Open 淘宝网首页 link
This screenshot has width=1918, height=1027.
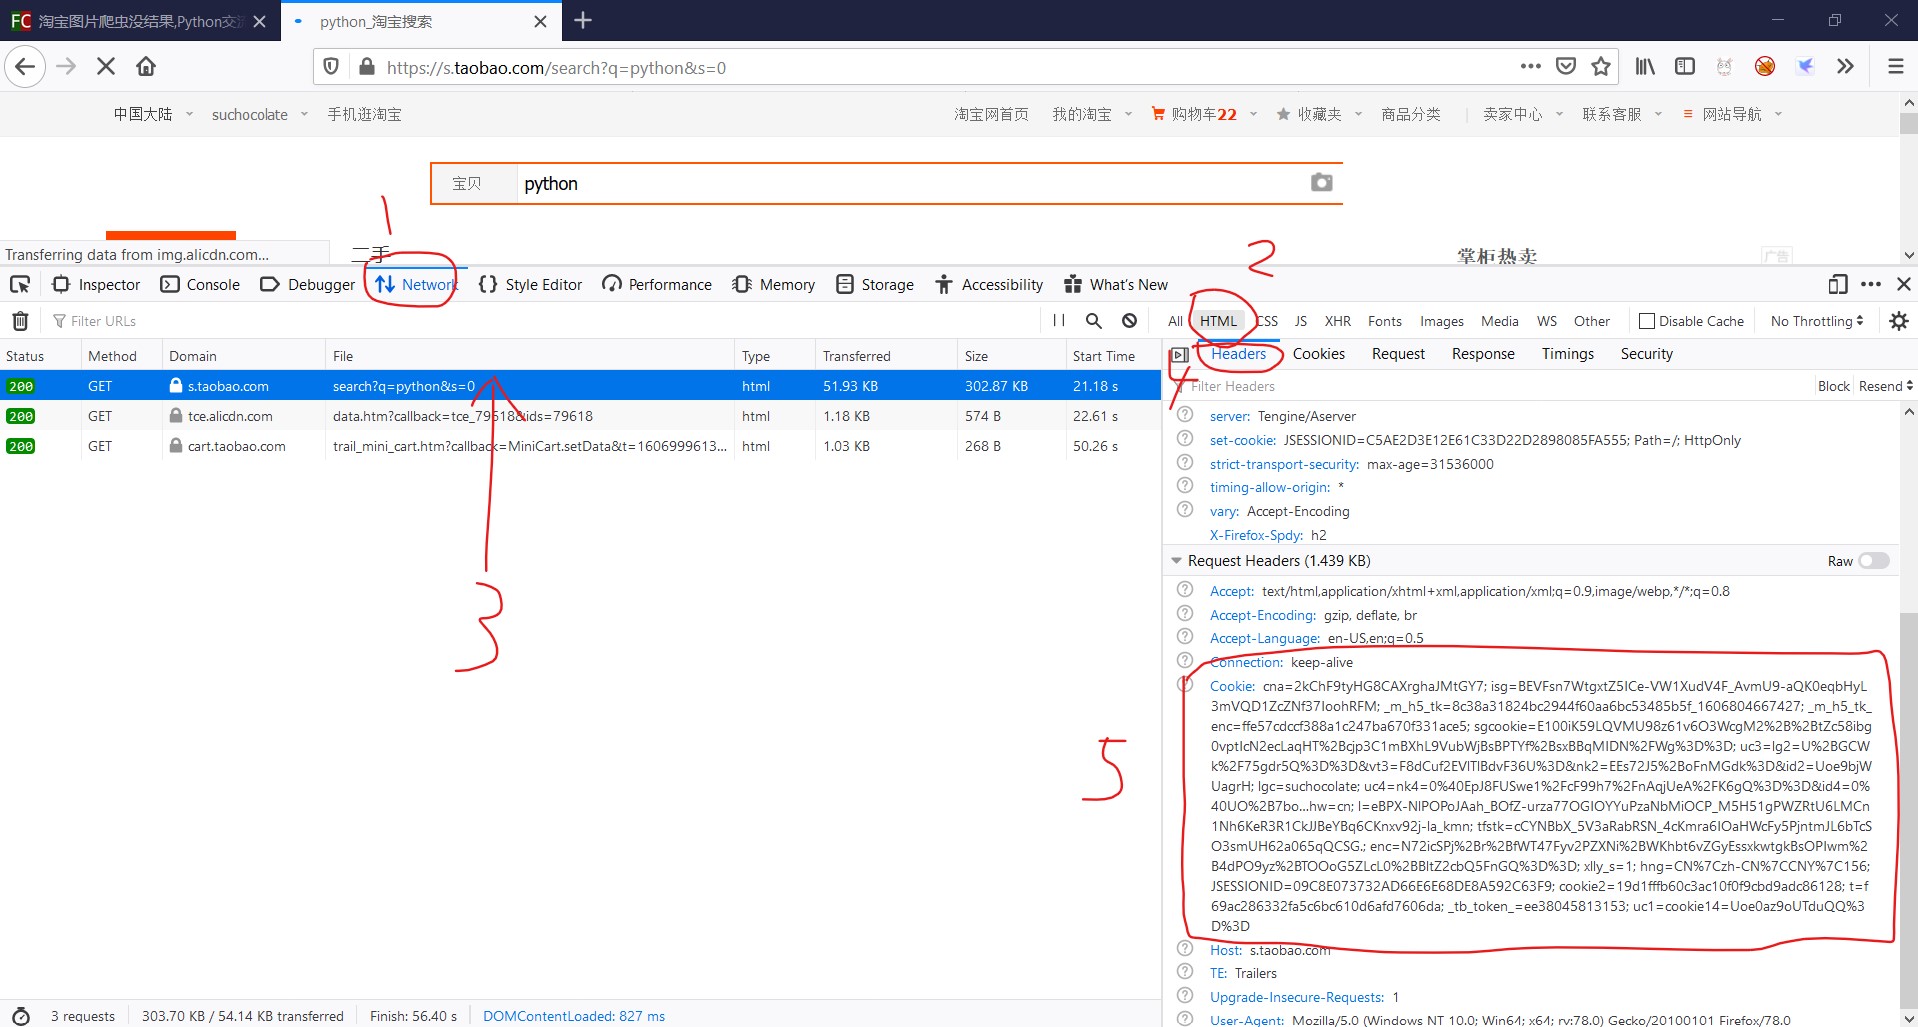point(991,114)
